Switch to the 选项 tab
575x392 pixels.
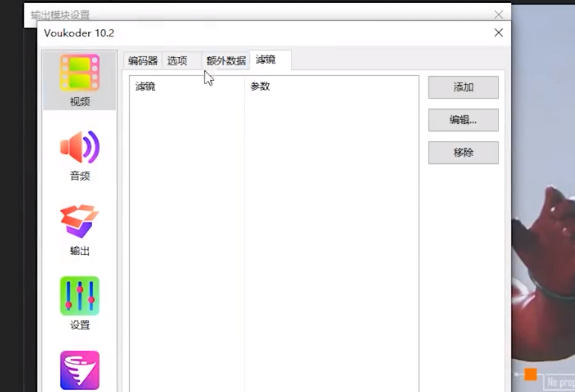[181, 61]
